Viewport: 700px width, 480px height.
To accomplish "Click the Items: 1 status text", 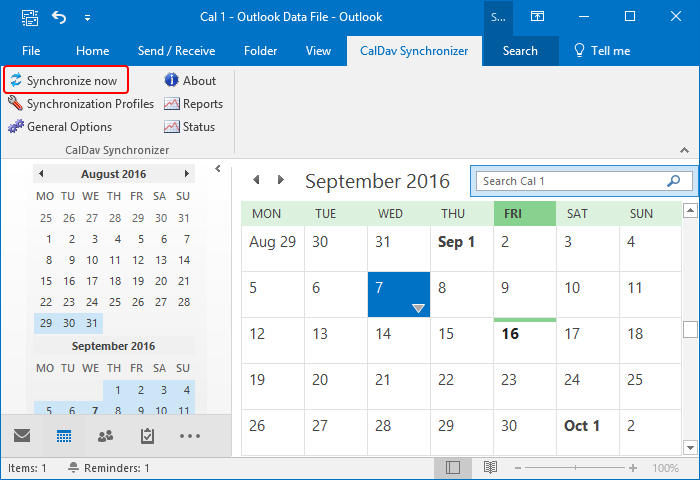I will (x=27, y=468).
